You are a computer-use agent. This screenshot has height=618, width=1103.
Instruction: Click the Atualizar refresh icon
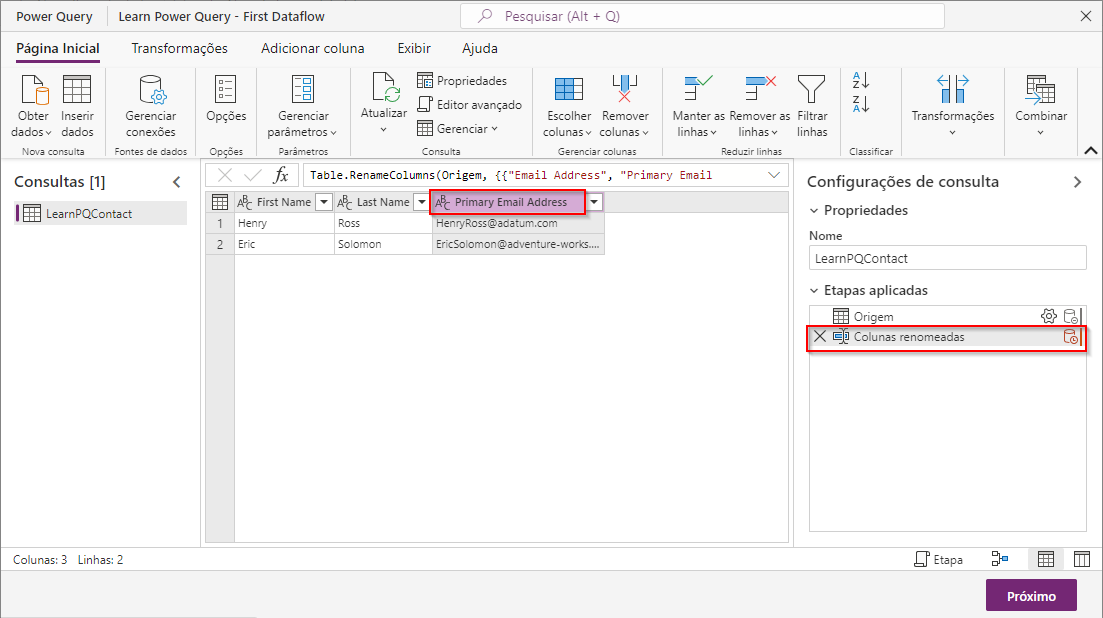(384, 88)
